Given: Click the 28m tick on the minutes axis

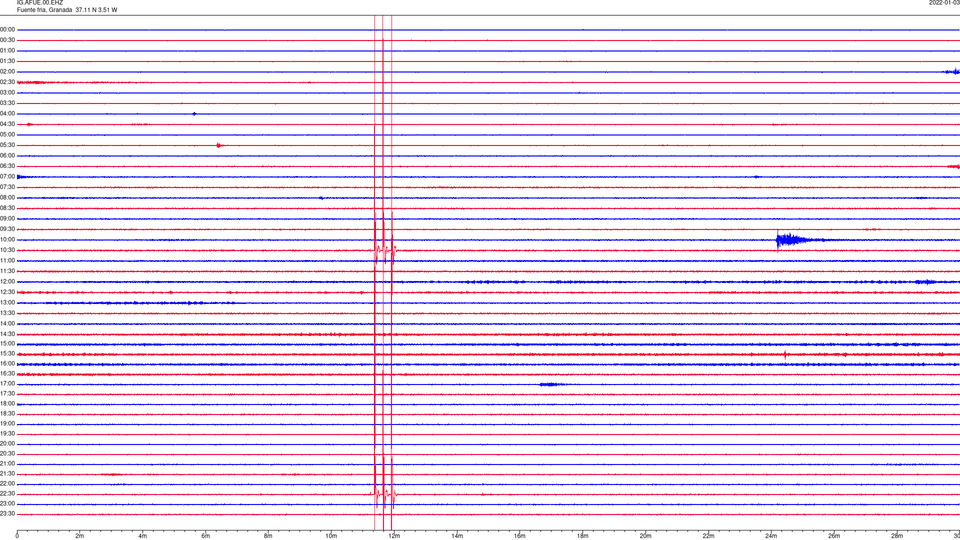Looking at the screenshot, I should [897, 536].
